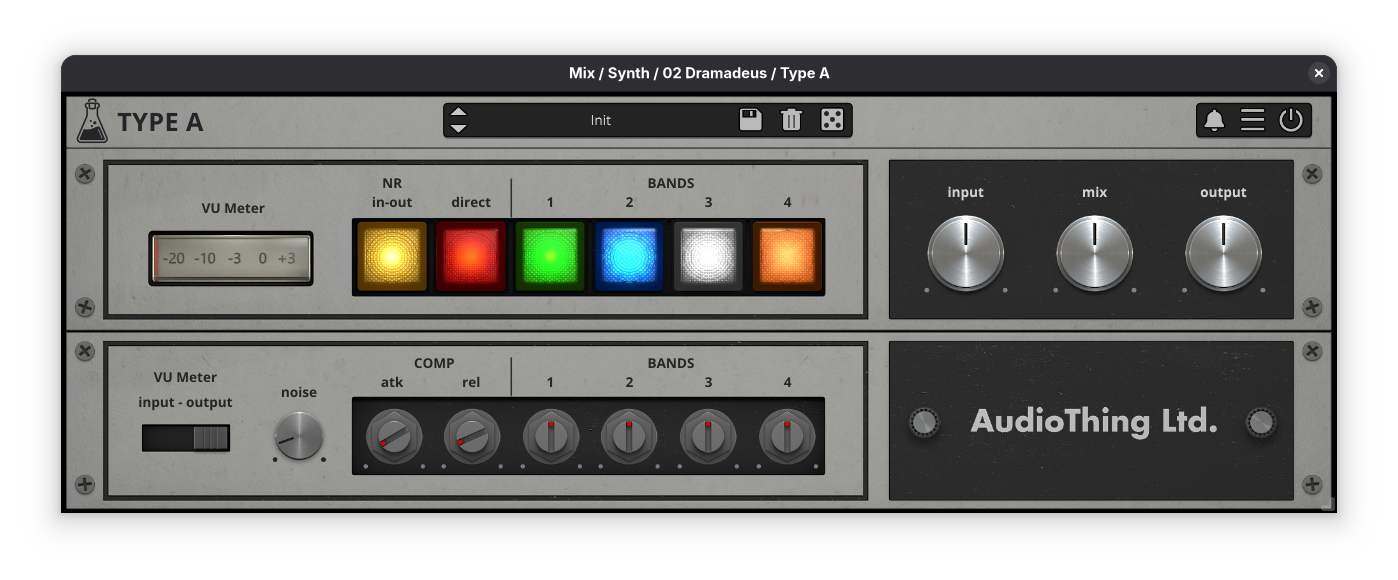
Task: Click the COMP atk knob
Action: point(394,437)
